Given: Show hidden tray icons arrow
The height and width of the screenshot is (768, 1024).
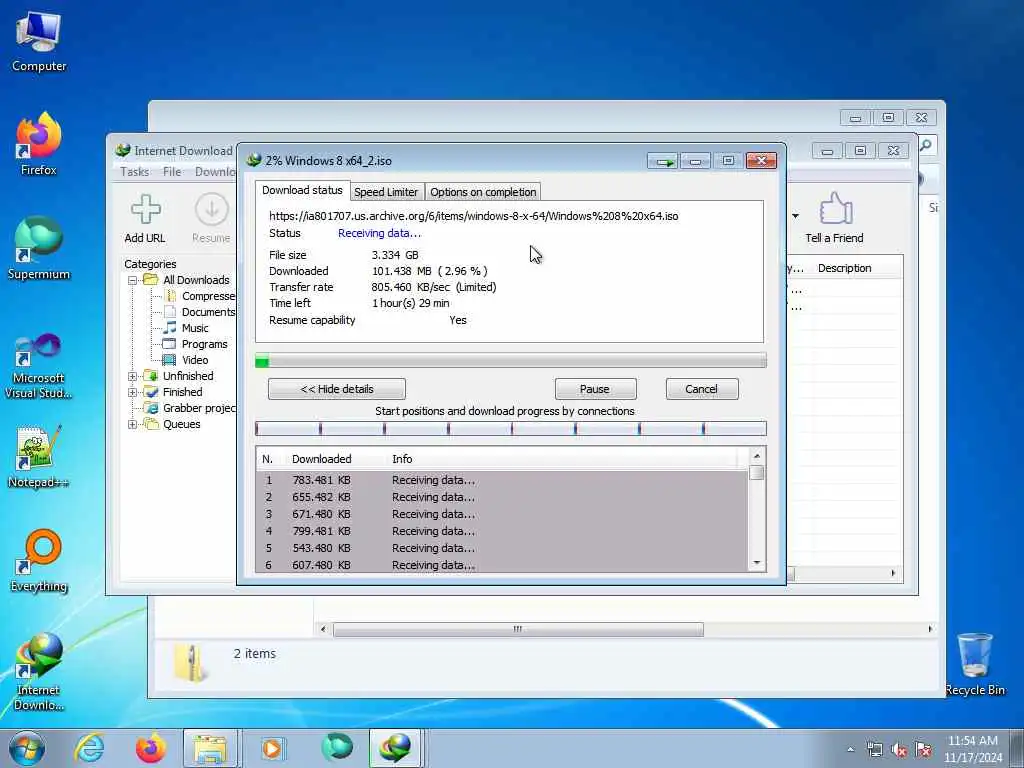Looking at the screenshot, I should [850, 750].
